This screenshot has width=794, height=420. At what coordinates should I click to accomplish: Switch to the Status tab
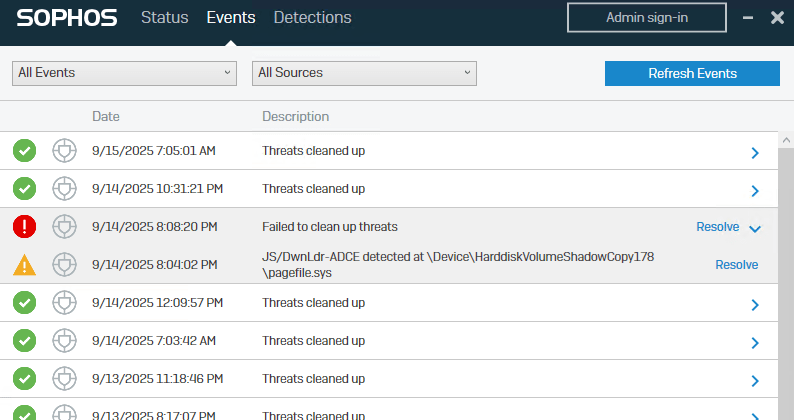point(164,18)
